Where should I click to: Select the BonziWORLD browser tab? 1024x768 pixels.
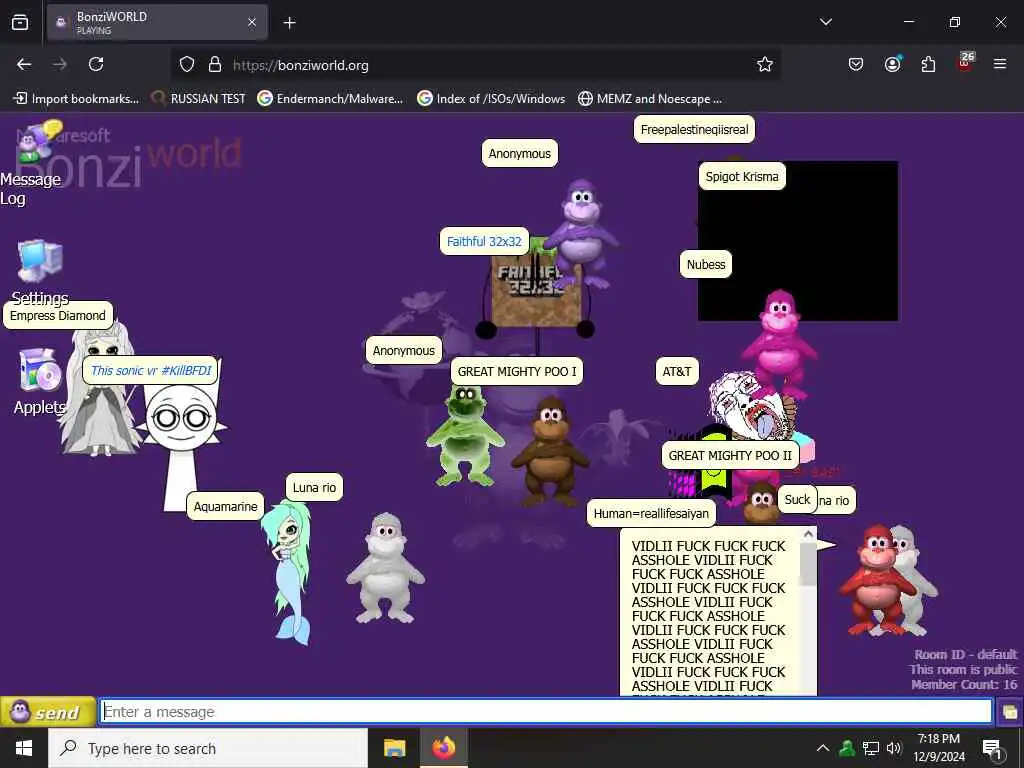(x=157, y=23)
